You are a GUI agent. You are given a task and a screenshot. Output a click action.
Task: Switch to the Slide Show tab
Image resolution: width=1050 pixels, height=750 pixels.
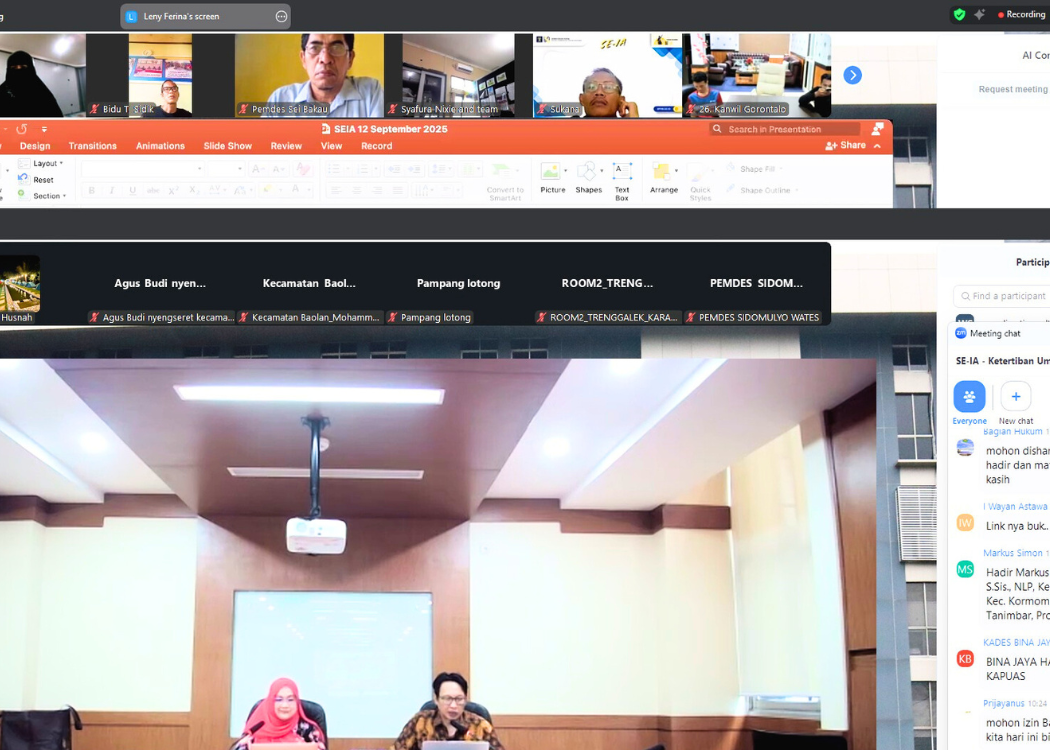click(x=227, y=146)
